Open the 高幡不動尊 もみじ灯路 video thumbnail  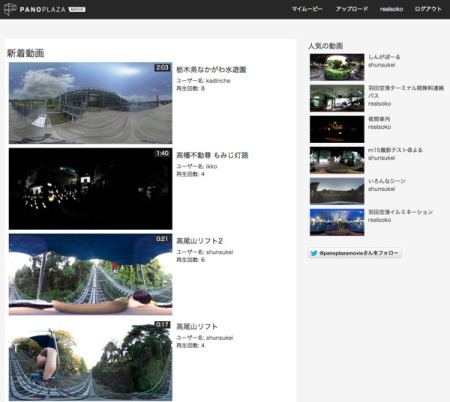(x=90, y=189)
